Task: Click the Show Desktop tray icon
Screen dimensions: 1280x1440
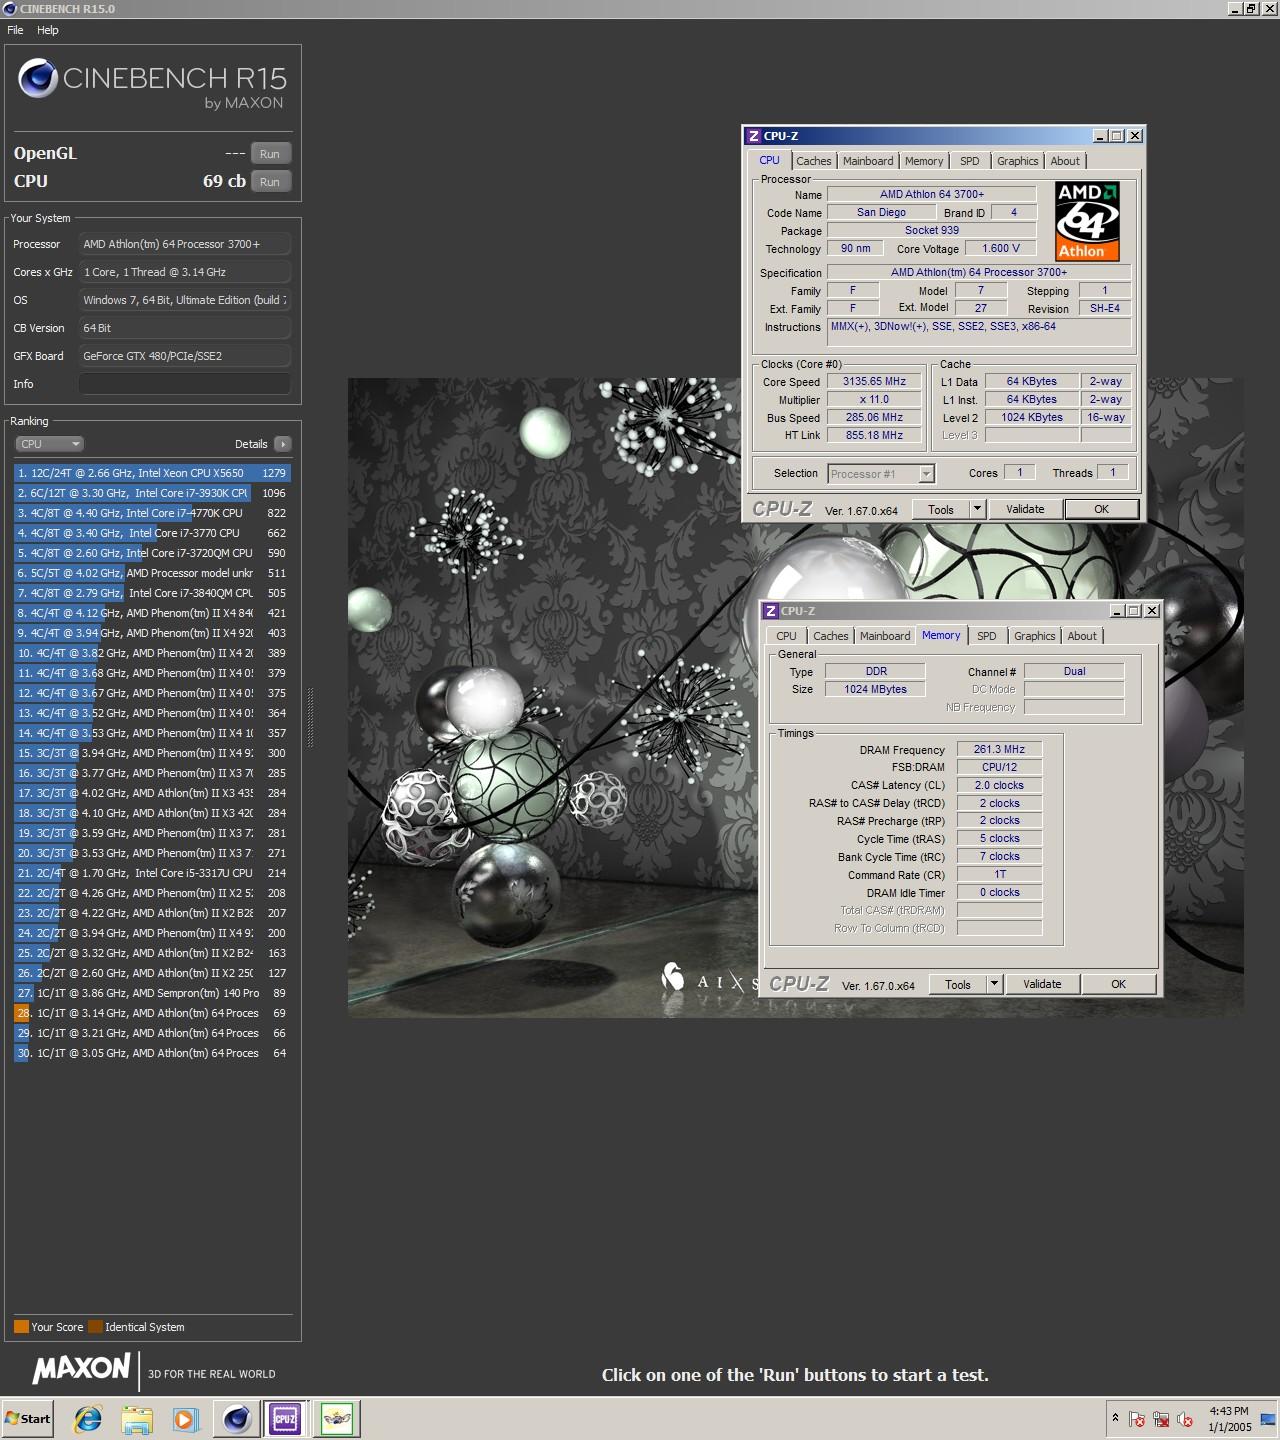Action: pyautogui.click(x=1268, y=1419)
